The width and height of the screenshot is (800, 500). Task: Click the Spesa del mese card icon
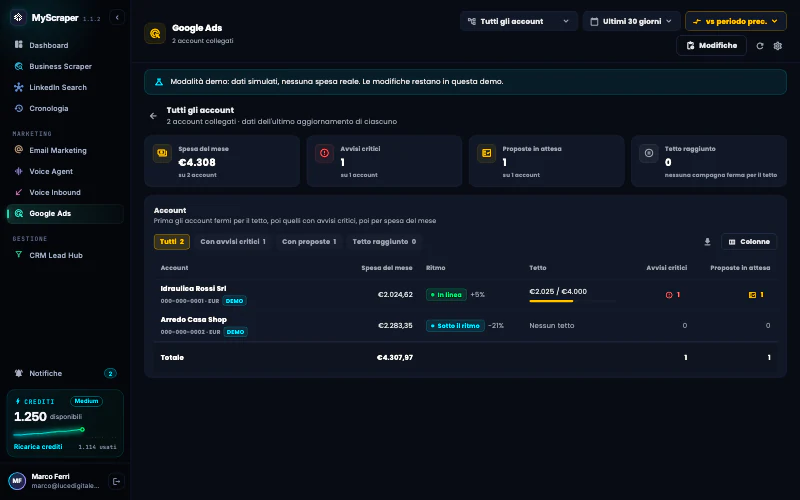coord(162,153)
